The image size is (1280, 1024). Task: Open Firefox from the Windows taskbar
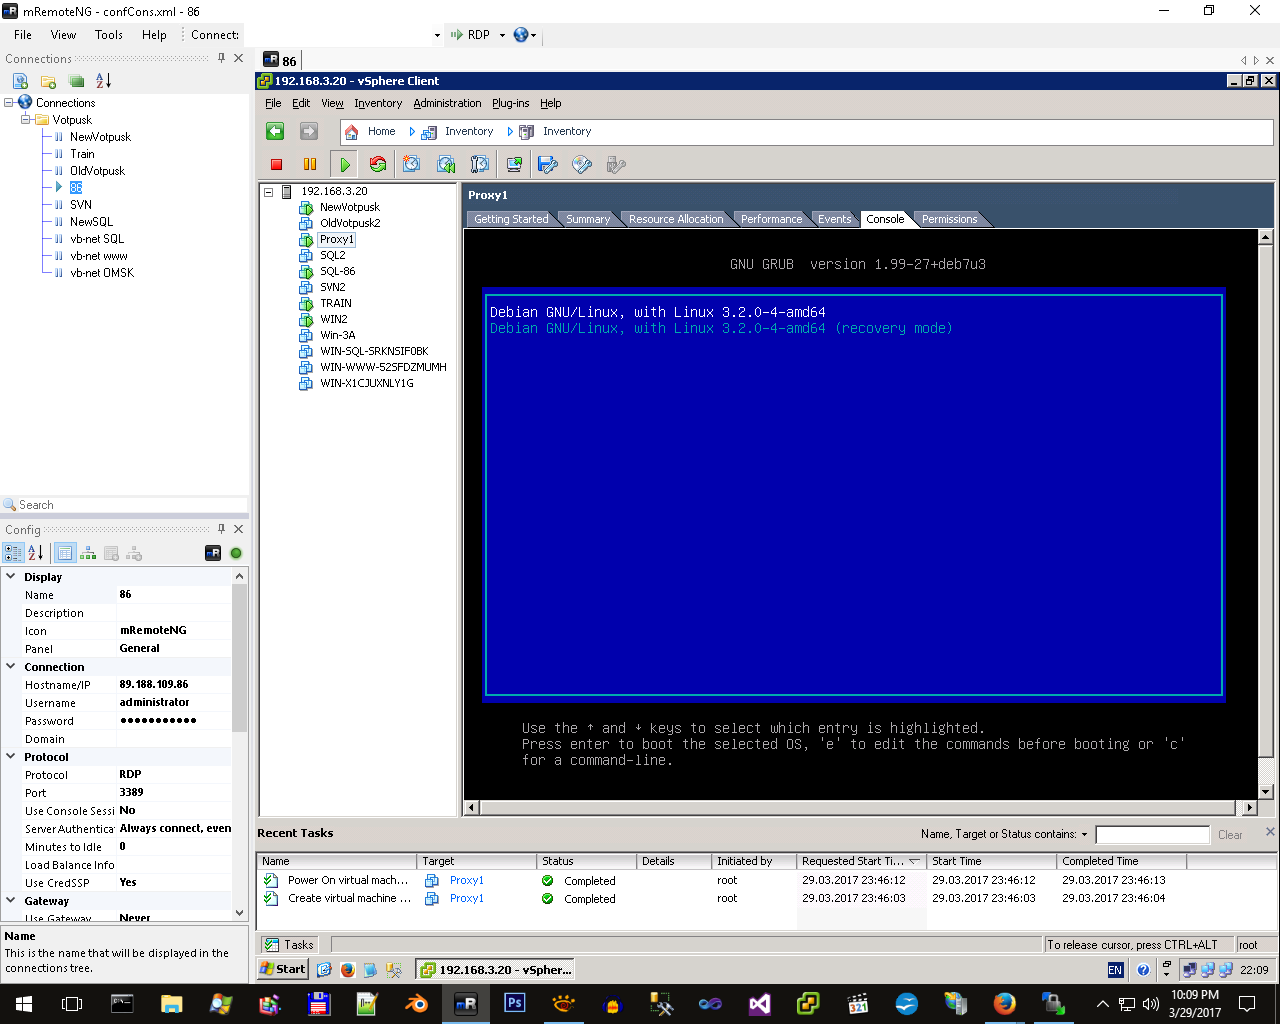(x=1005, y=1002)
